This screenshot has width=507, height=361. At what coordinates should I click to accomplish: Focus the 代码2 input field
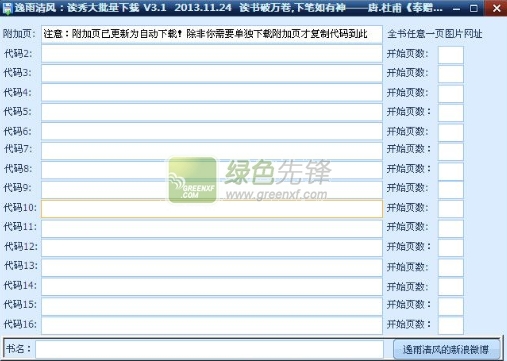coord(212,54)
